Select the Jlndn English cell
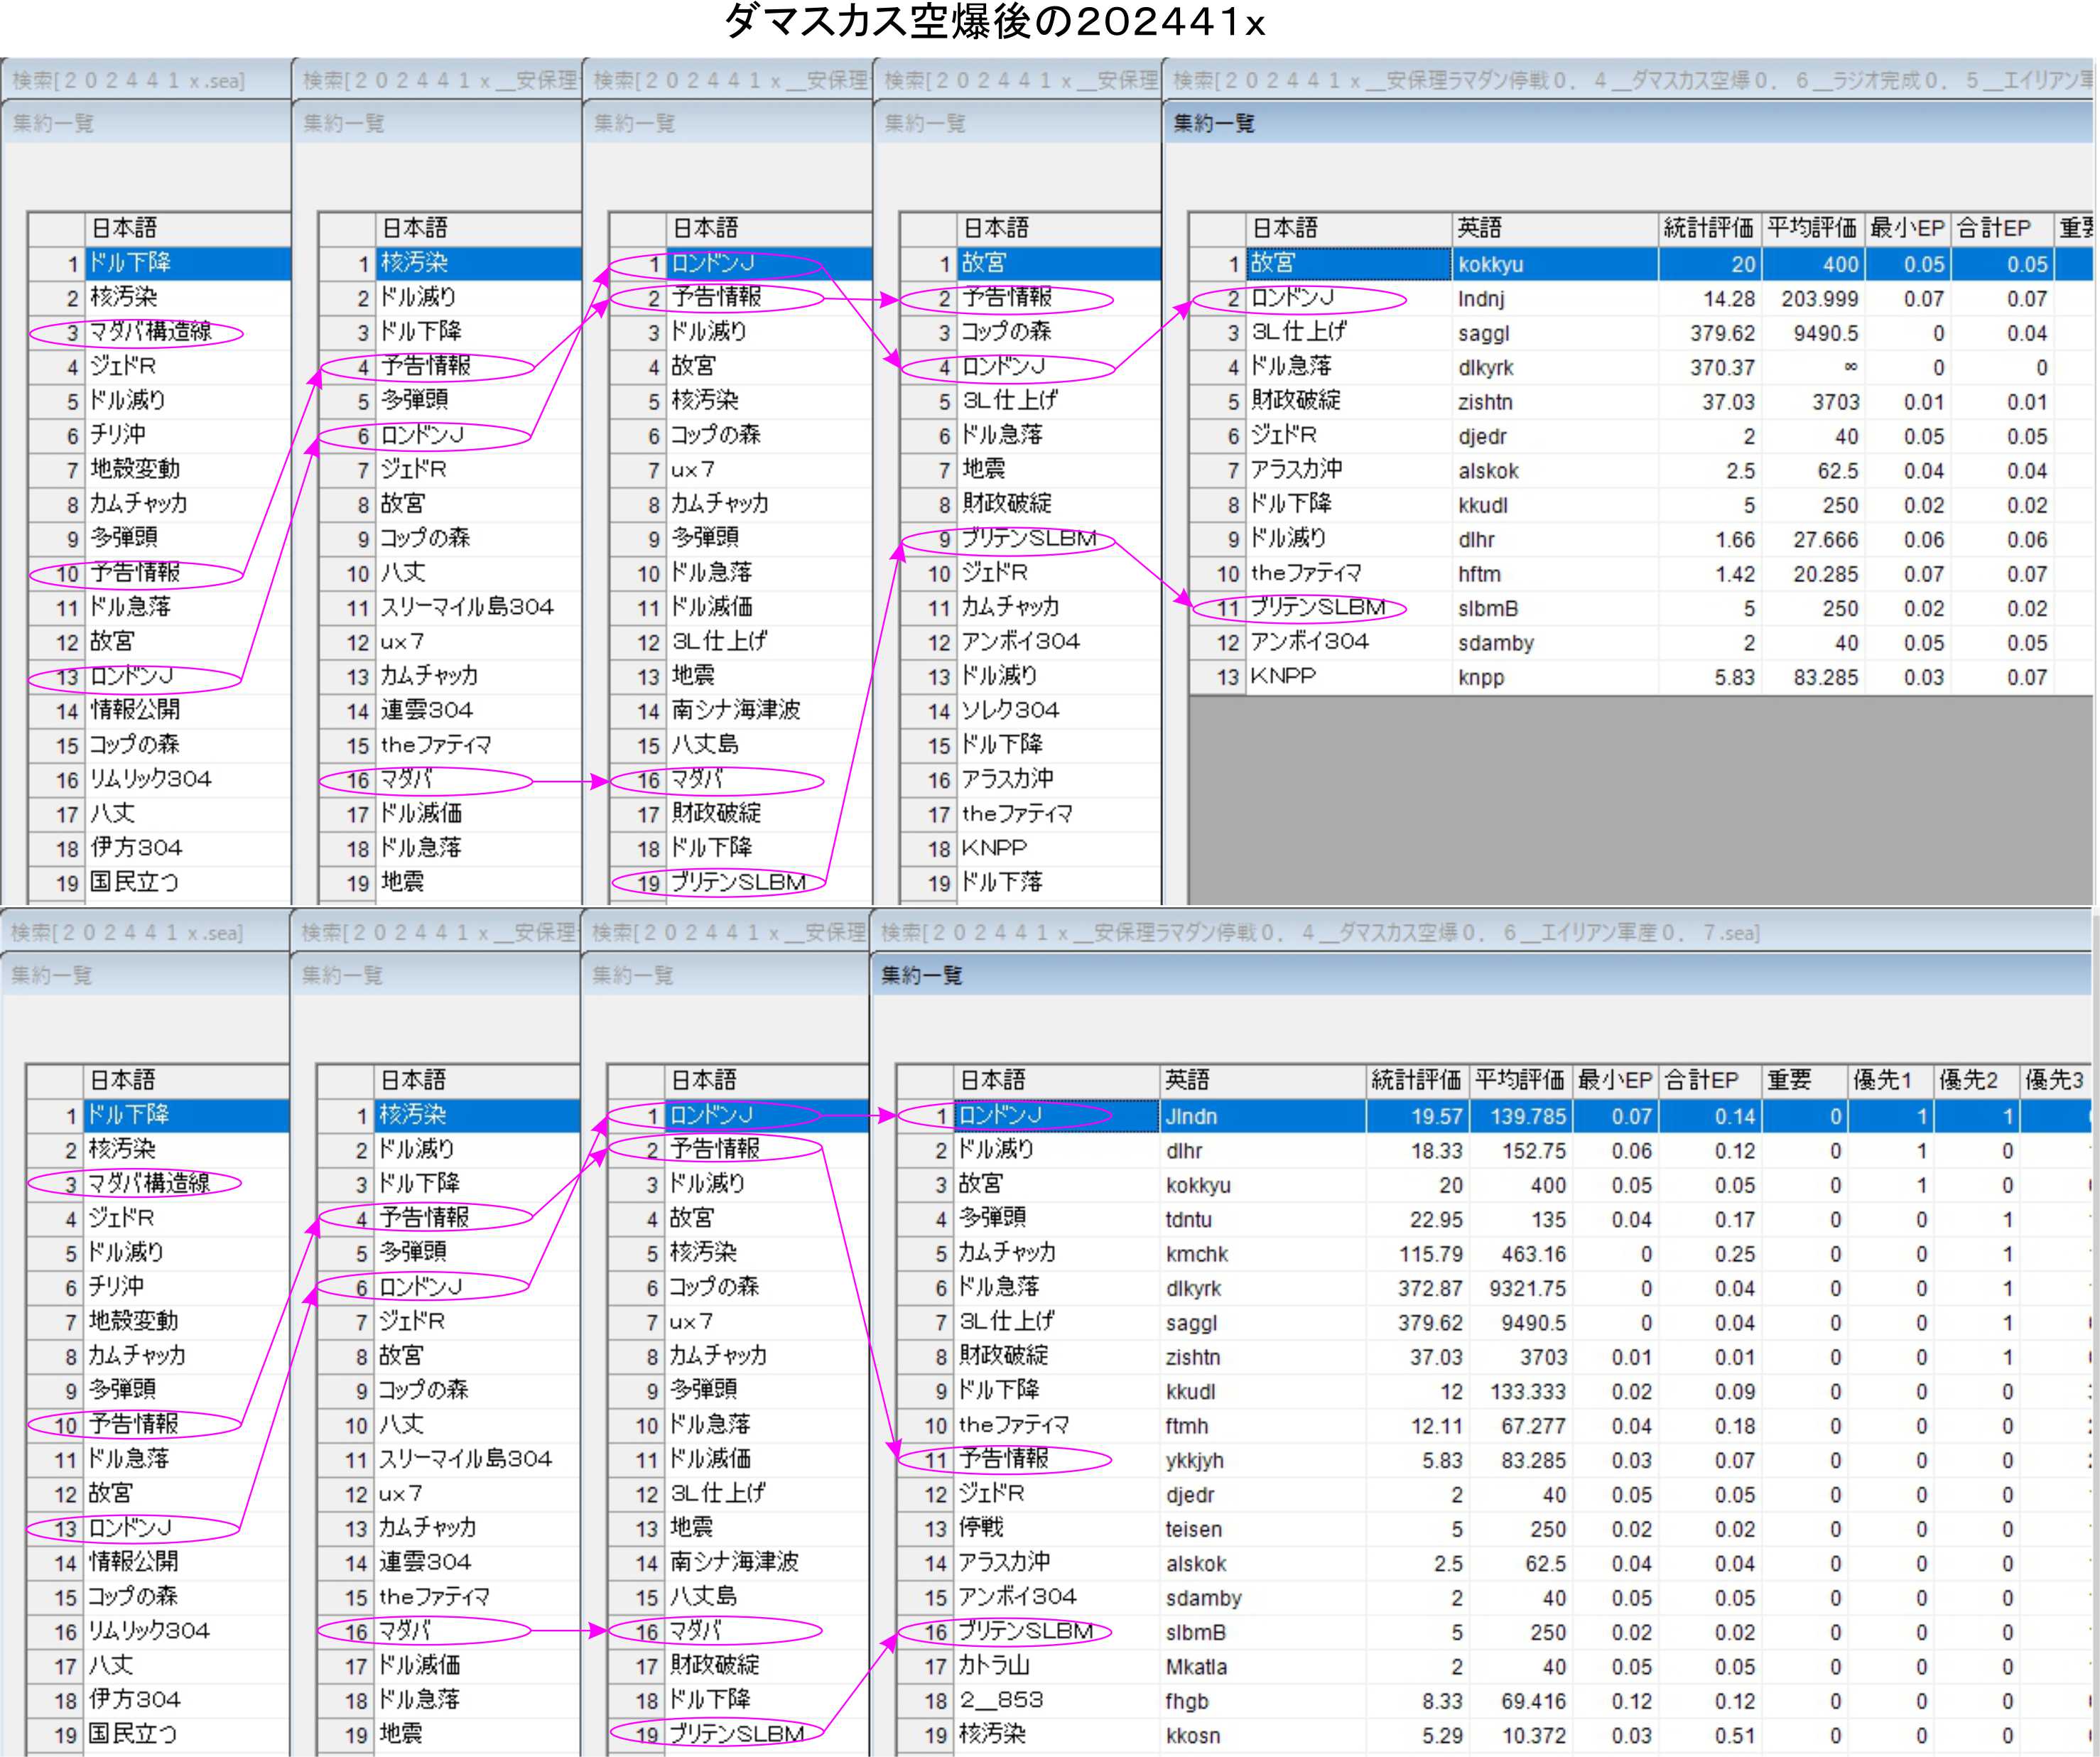The height and width of the screenshot is (1757, 2100). coord(1262,1116)
